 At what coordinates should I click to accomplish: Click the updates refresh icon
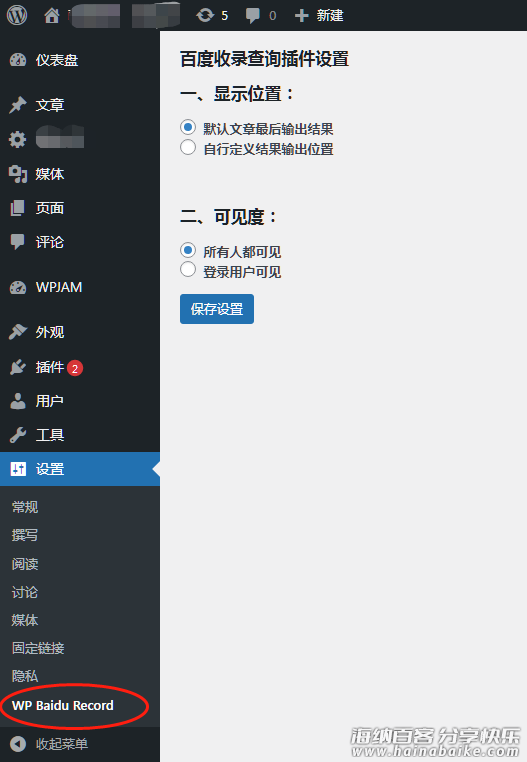205,16
